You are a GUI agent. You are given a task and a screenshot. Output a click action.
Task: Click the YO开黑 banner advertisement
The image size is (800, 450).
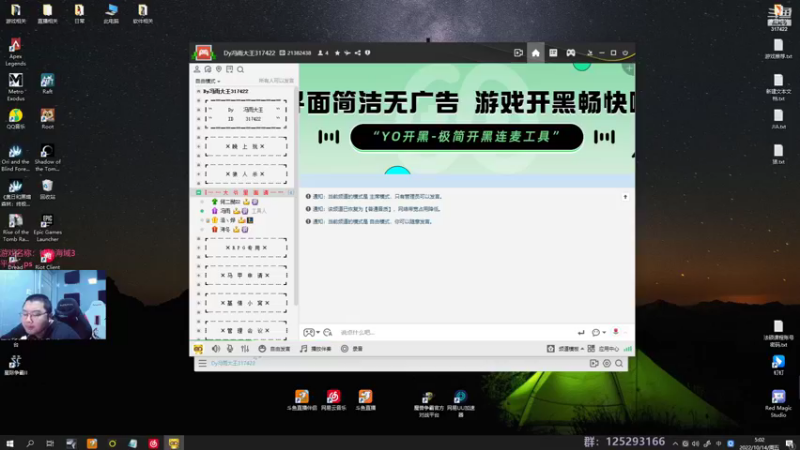(x=467, y=120)
